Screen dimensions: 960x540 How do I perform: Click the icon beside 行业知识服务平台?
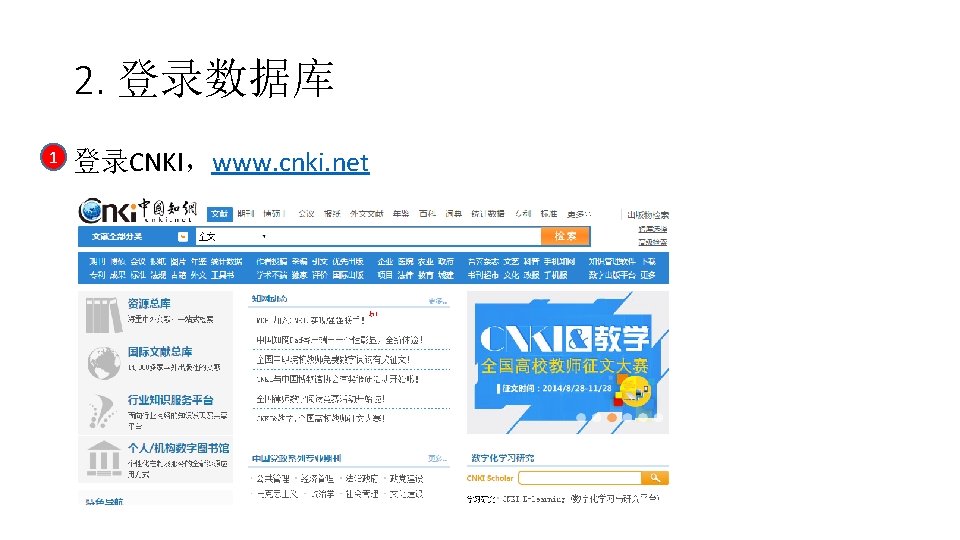click(102, 411)
